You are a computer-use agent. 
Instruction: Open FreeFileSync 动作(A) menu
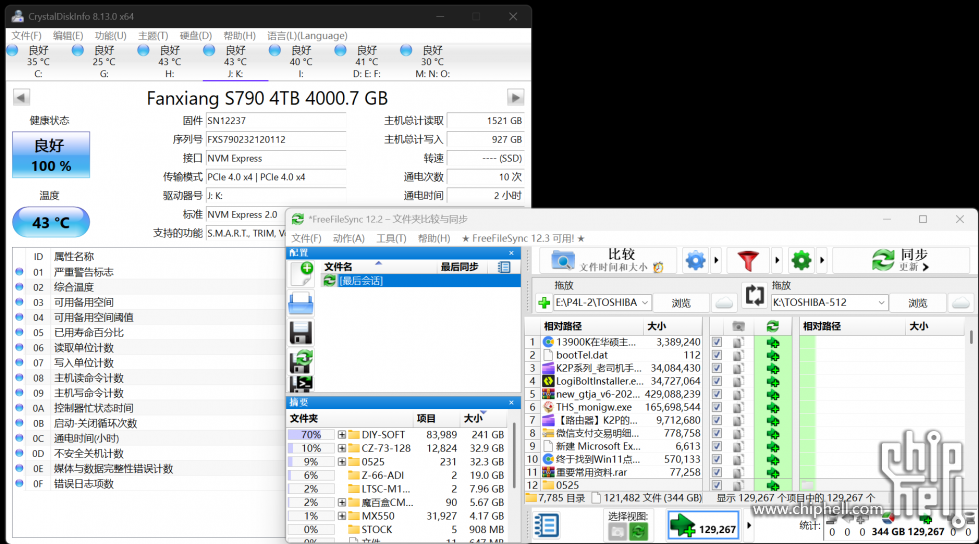(x=348, y=238)
